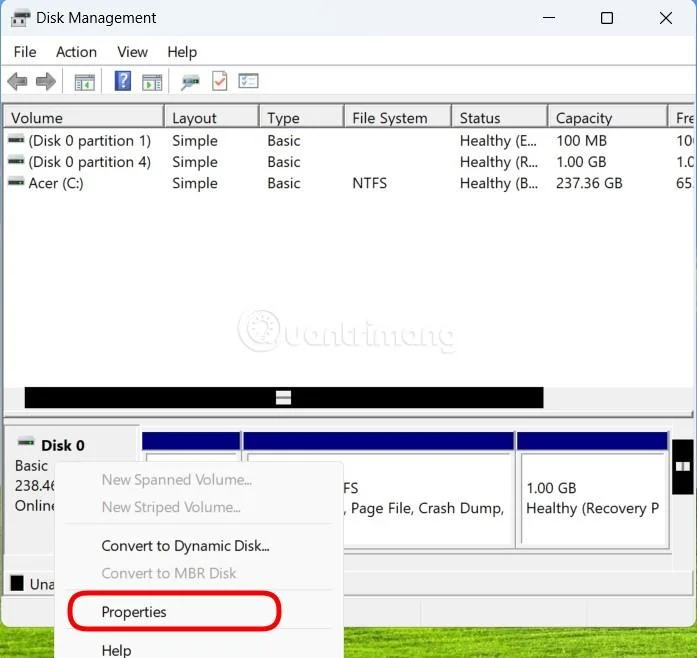Sort by the File System column header
The width and height of the screenshot is (697, 658).
[398, 118]
